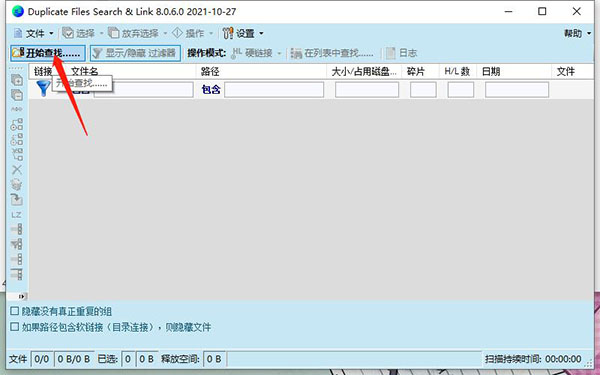Open the 操作 menu
Screen dimensions: 600x375
coord(192,33)
